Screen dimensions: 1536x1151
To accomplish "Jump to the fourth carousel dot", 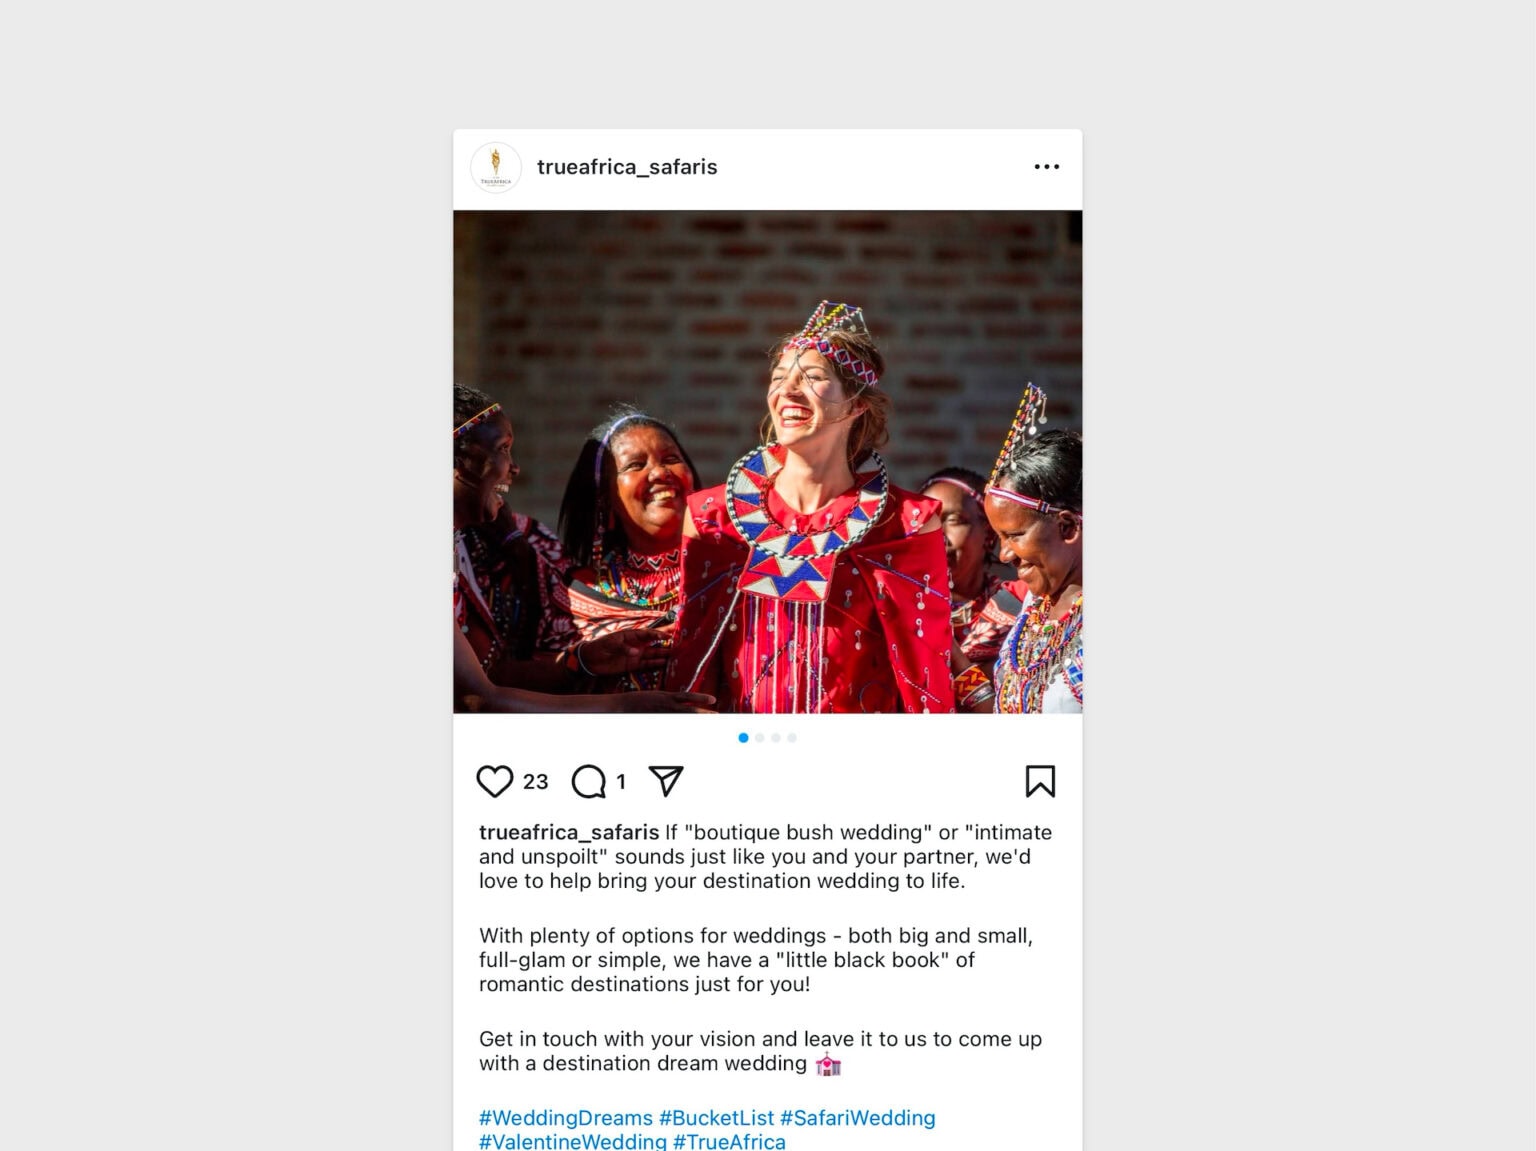I will (792, 738).
